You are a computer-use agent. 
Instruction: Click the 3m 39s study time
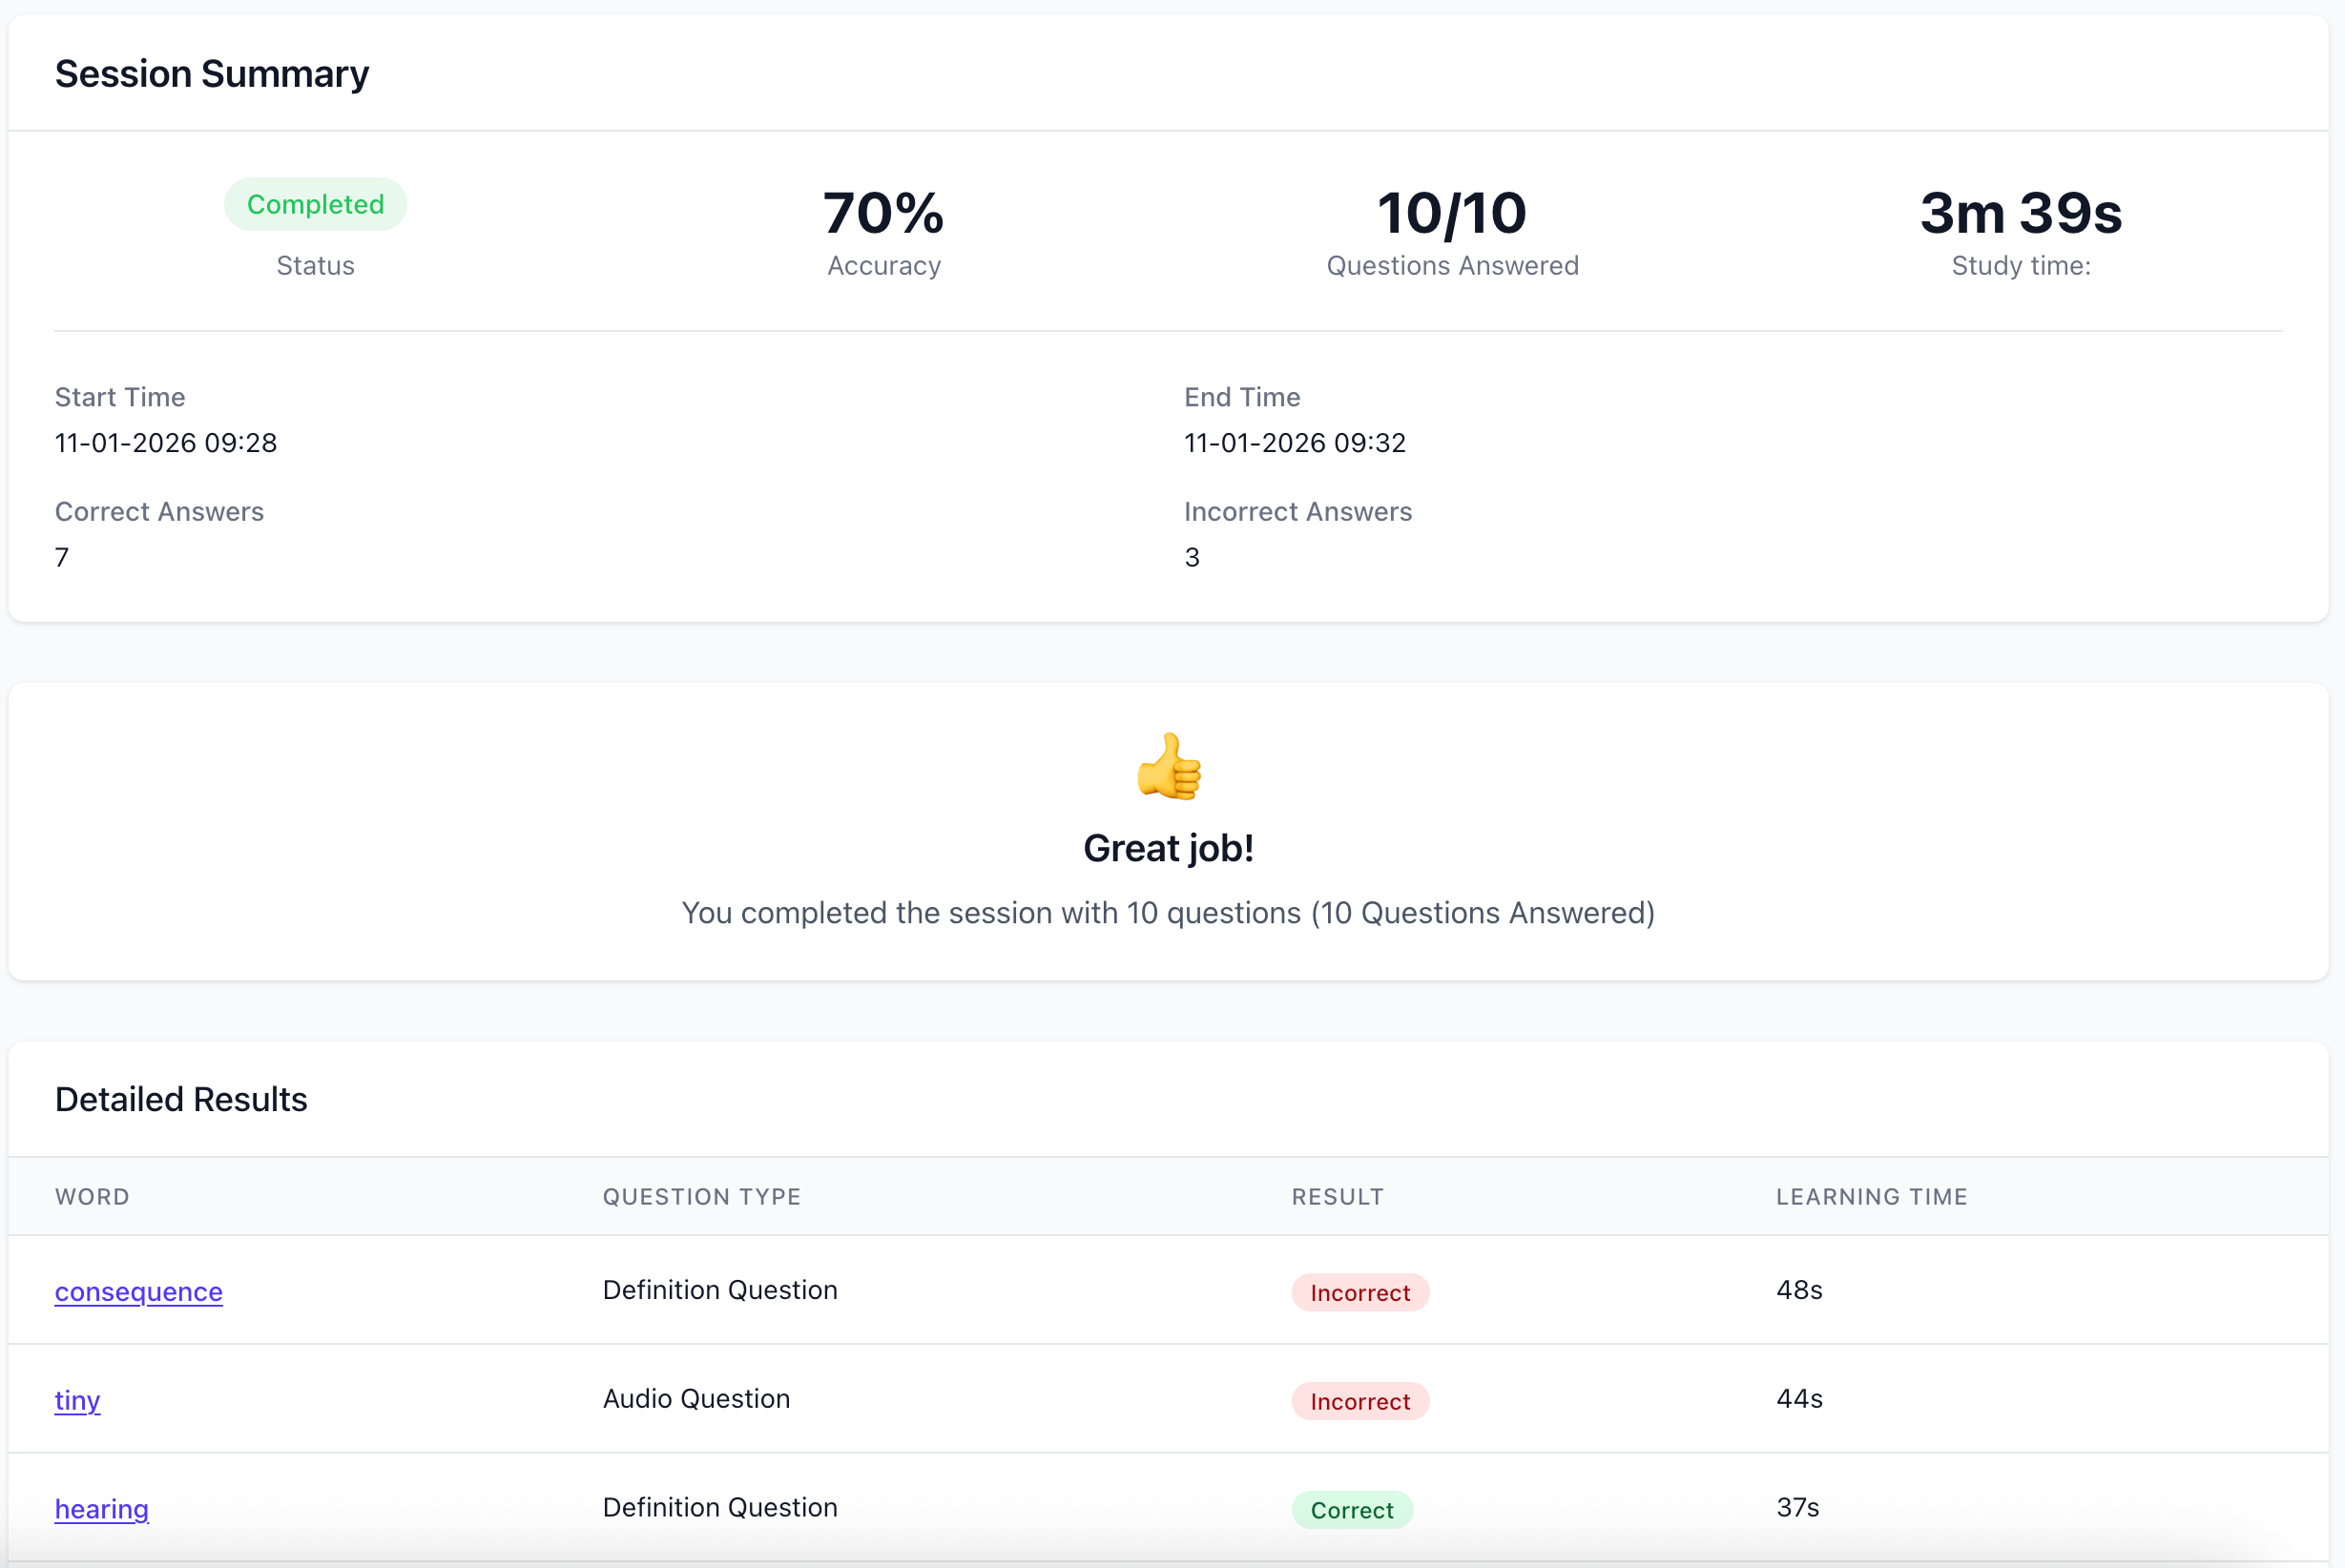[x=2020, y=213]
